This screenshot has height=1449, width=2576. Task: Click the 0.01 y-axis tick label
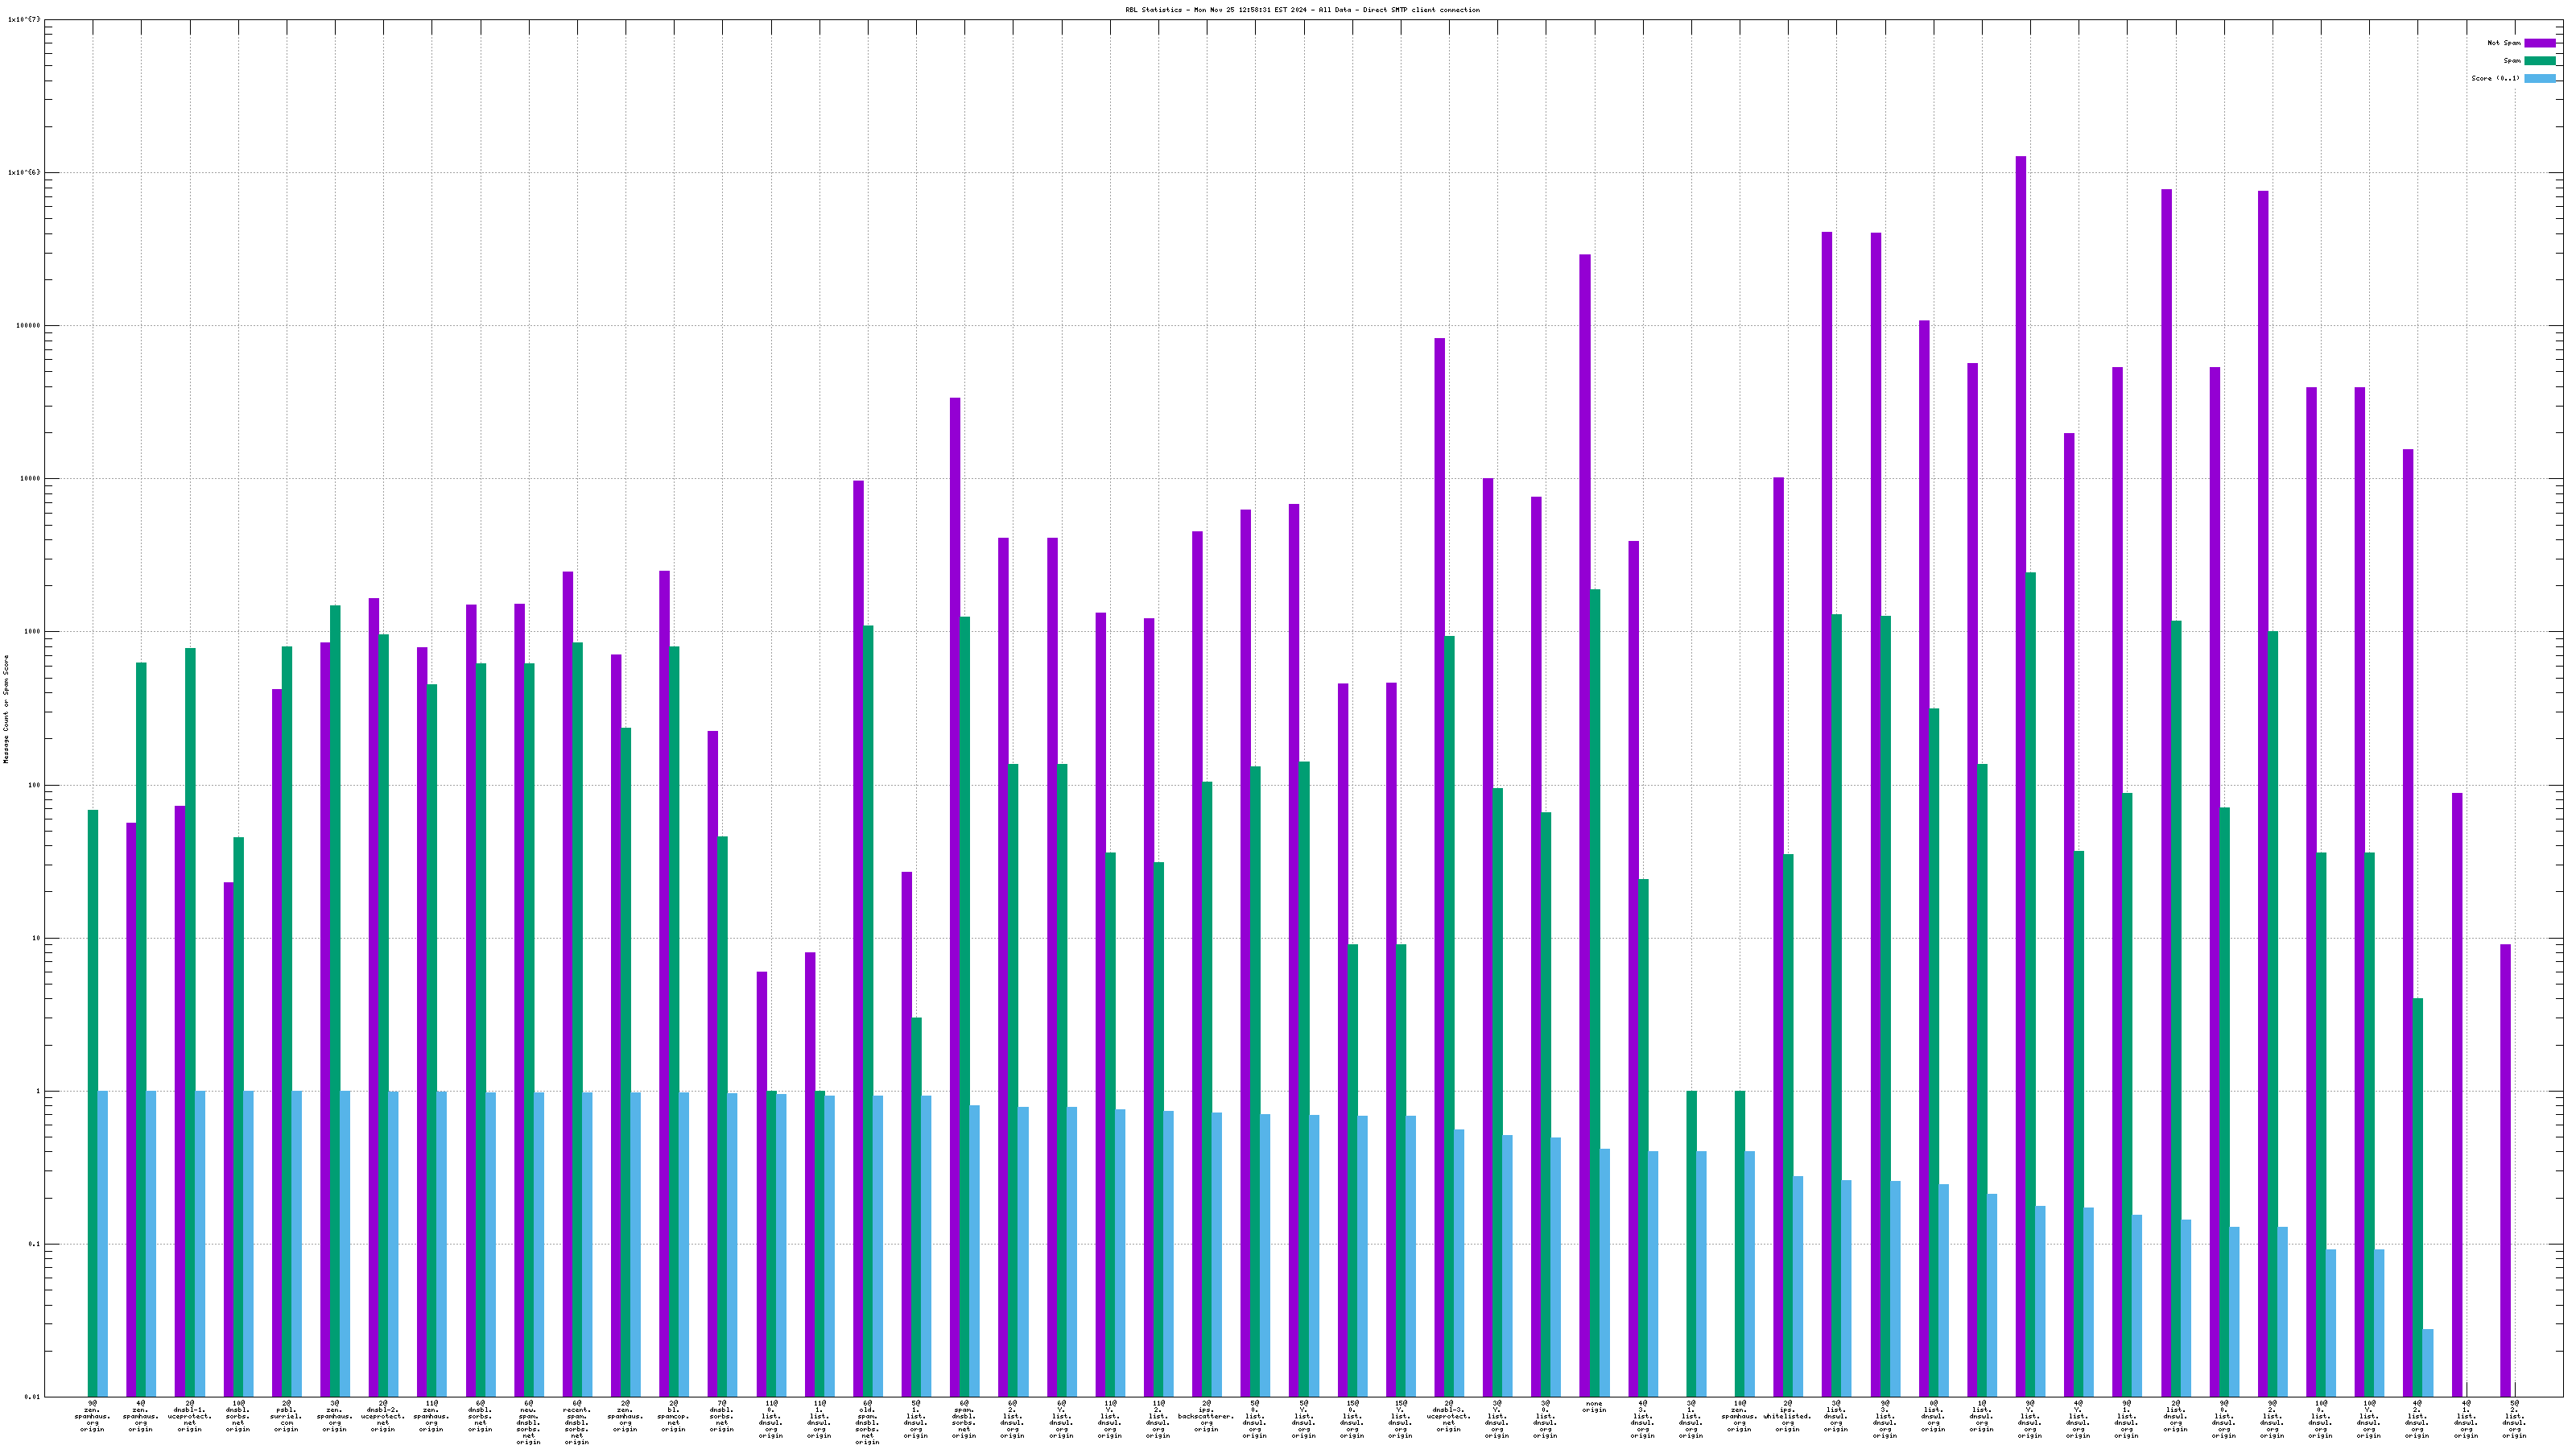coord(31,1397)
